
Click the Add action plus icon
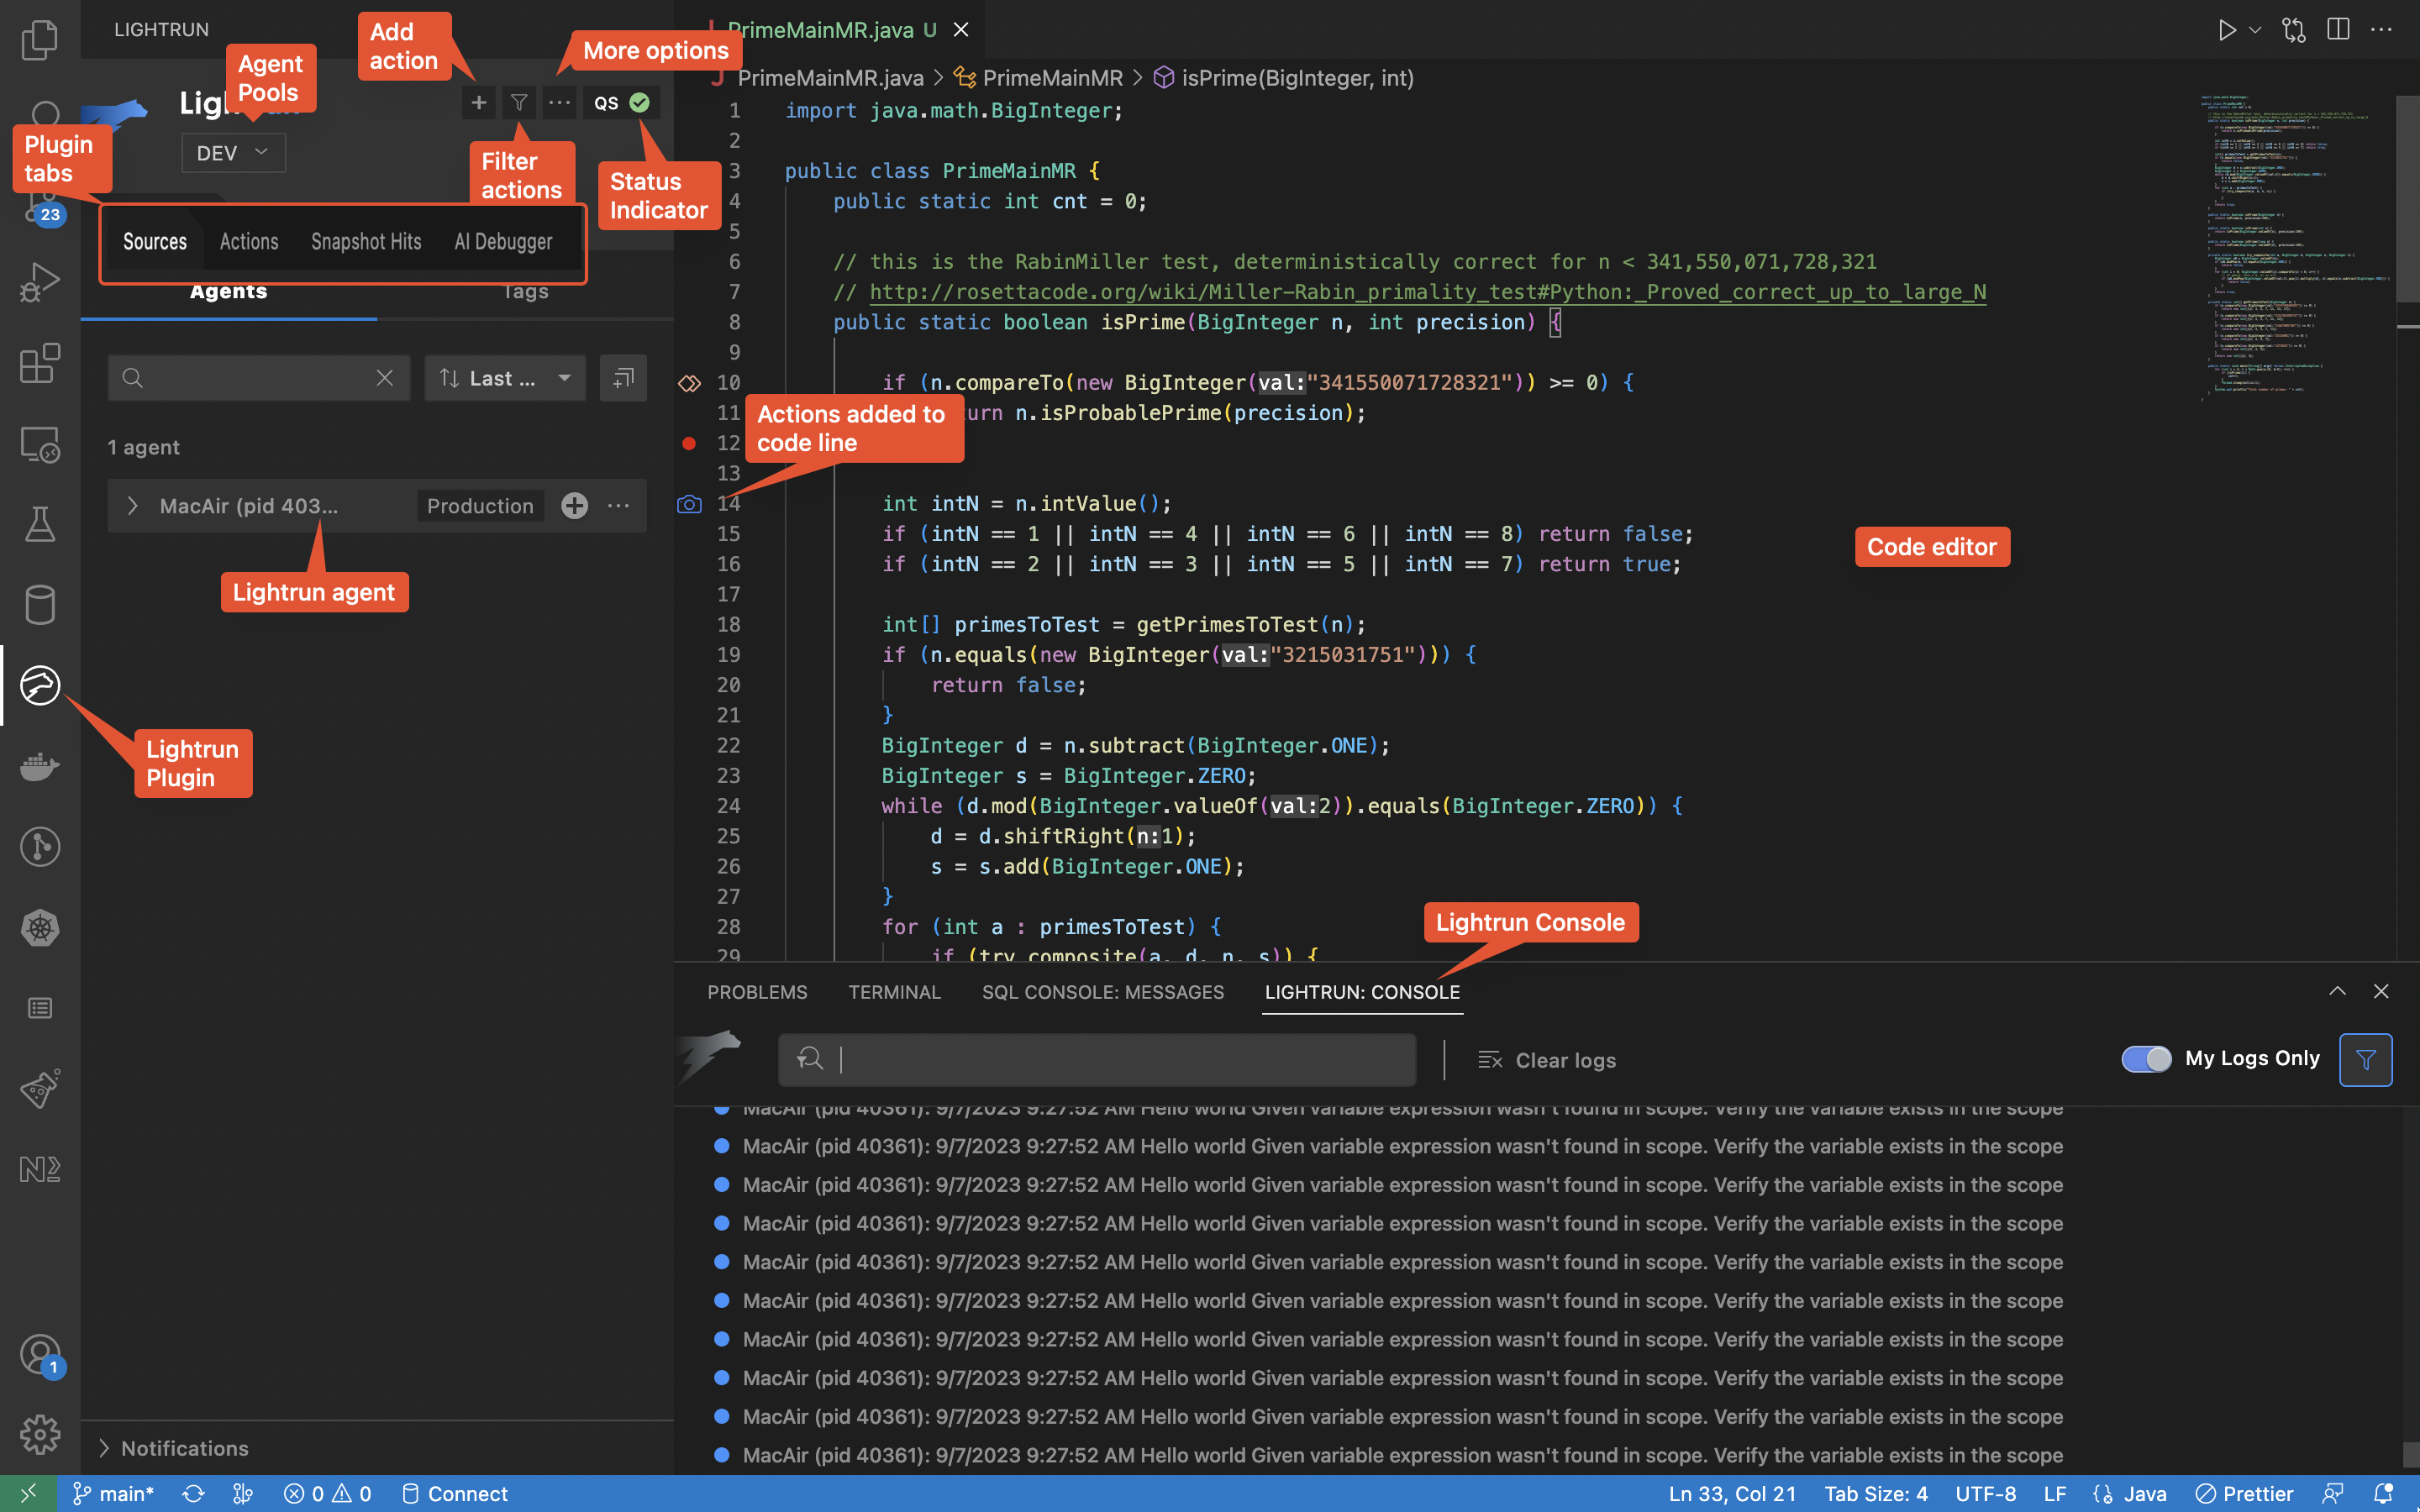point(479,102)
